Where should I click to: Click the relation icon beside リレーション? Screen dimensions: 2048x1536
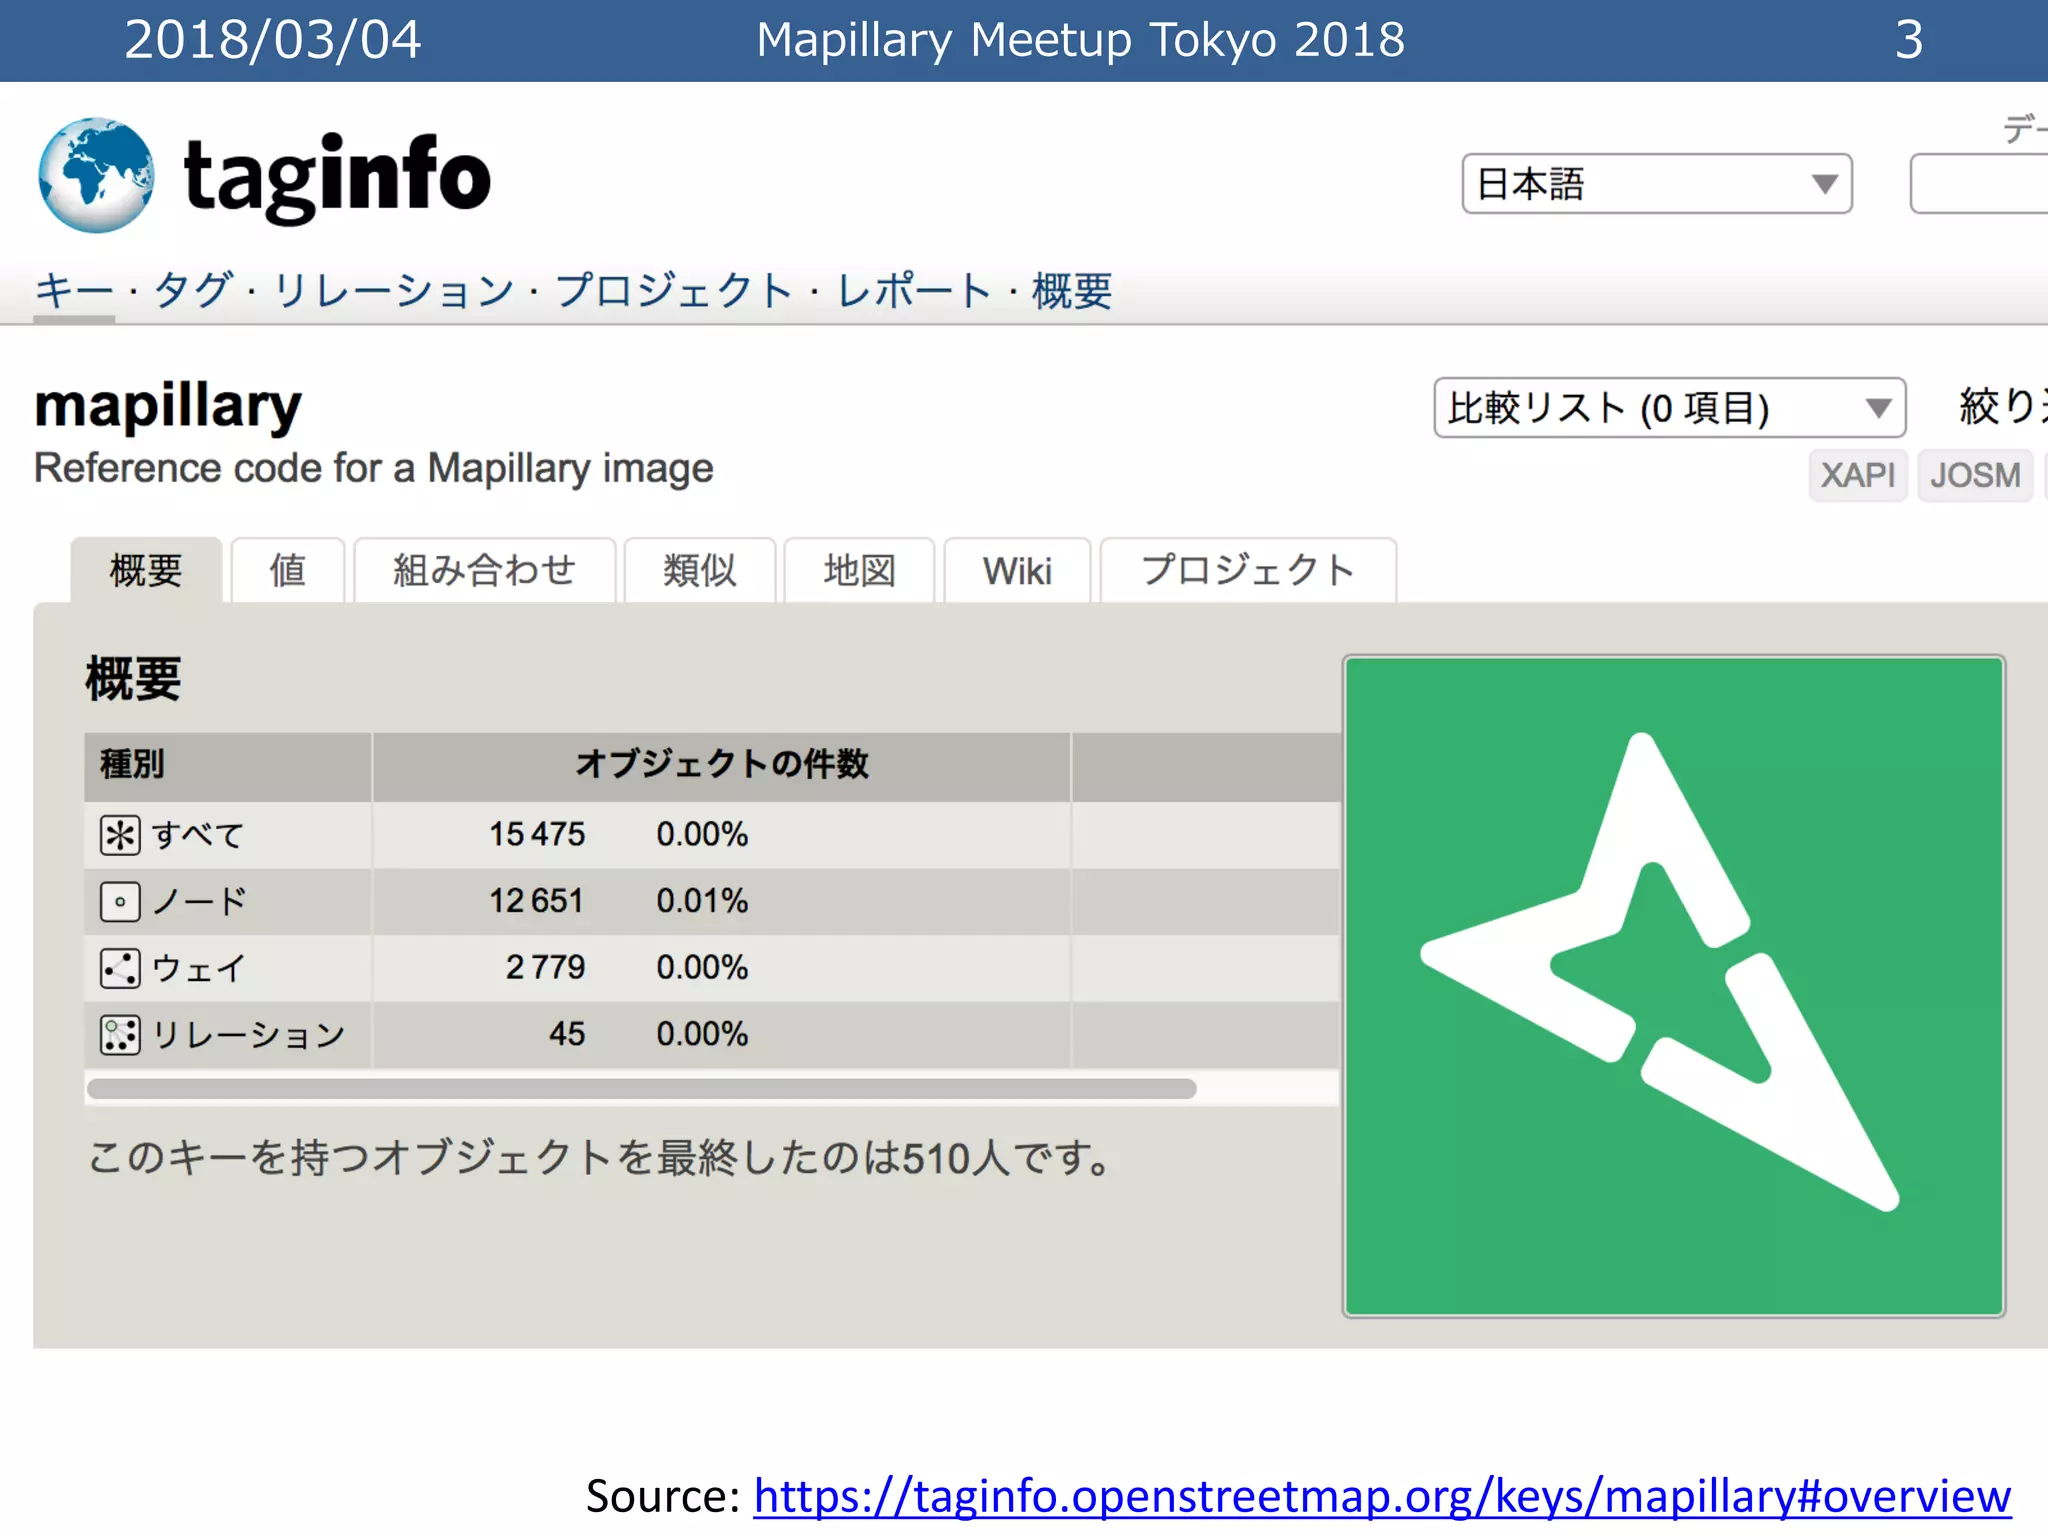click(120, 1035)
